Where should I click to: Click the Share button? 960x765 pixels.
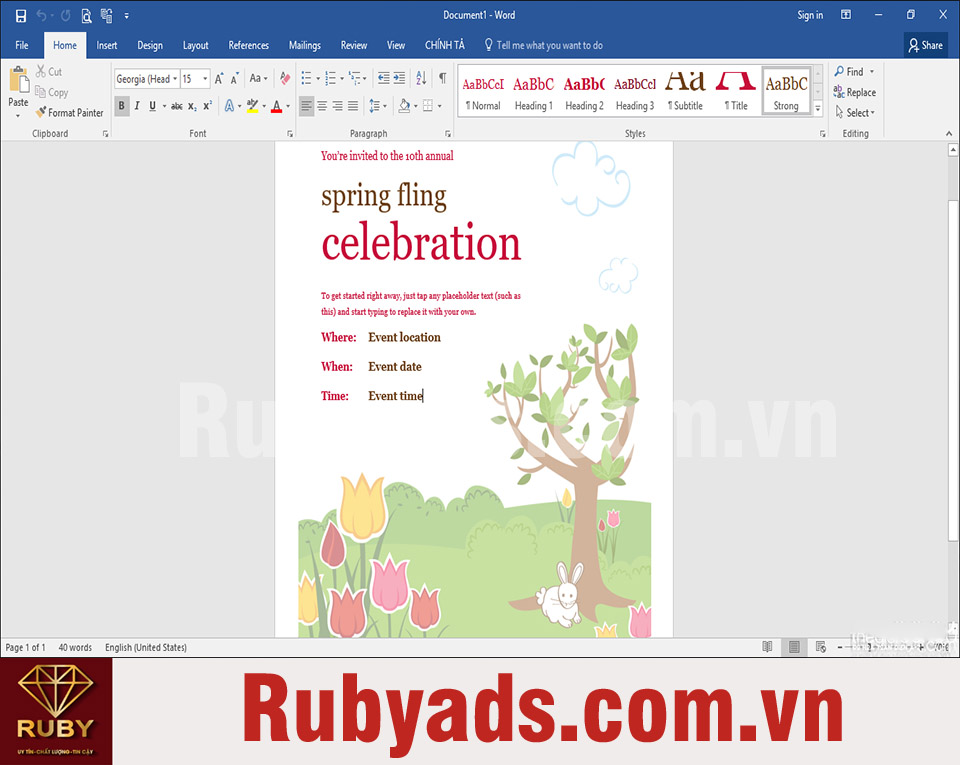pos(925,45)
